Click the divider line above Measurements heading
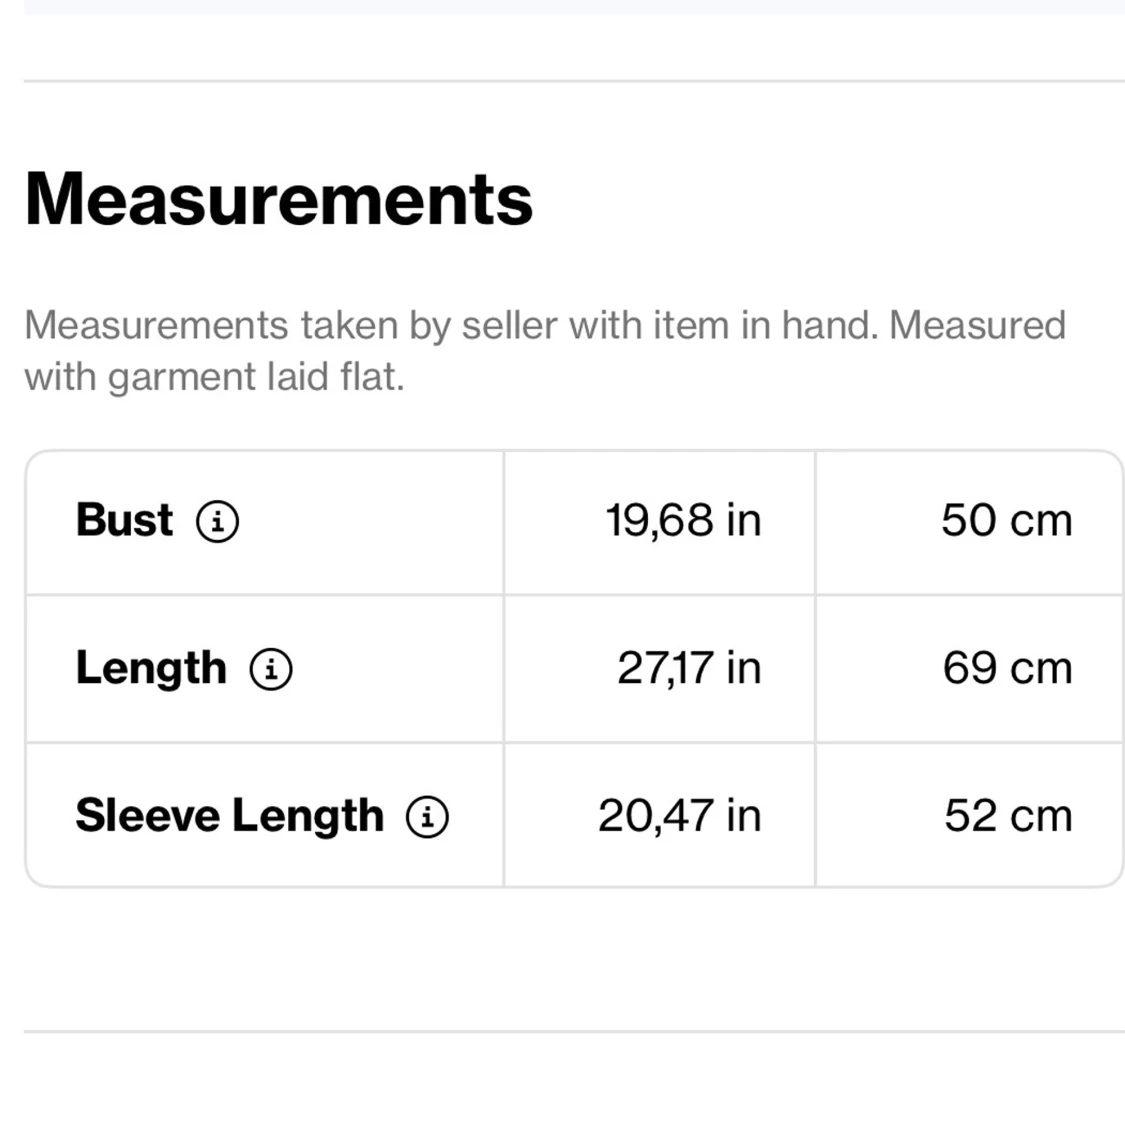The height and width of the screenshot is (1125, 1125). tap(574, 81)
